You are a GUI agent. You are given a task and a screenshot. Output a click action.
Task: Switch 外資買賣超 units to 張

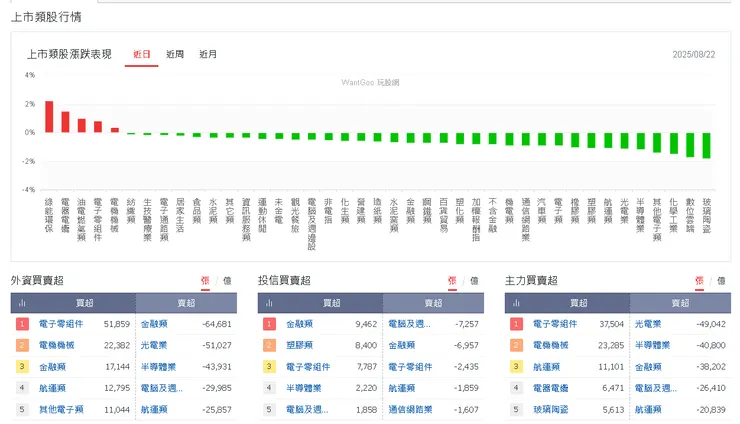(205, 280)
